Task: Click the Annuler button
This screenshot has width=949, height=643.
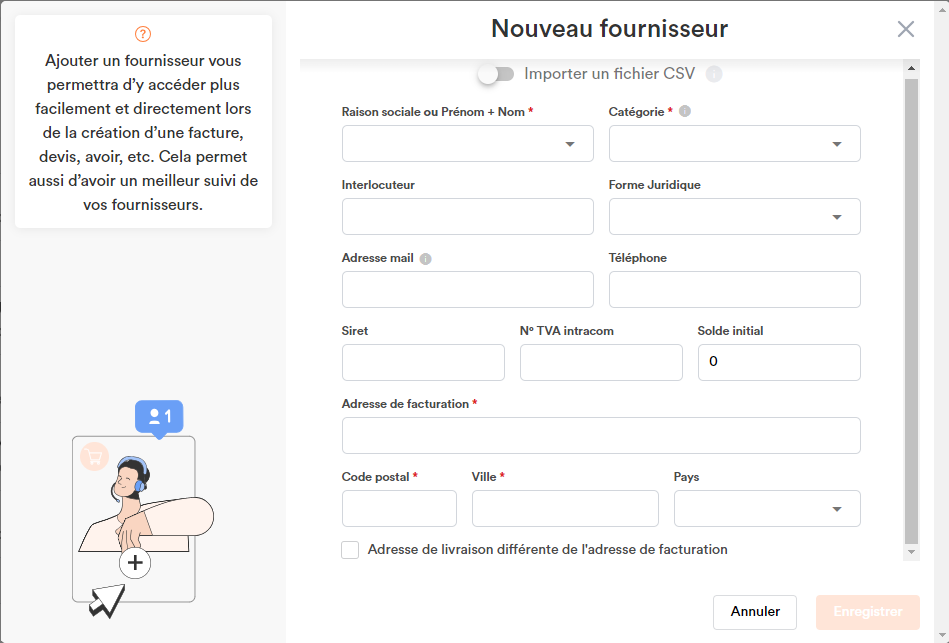Action: [x=755, y=612]
